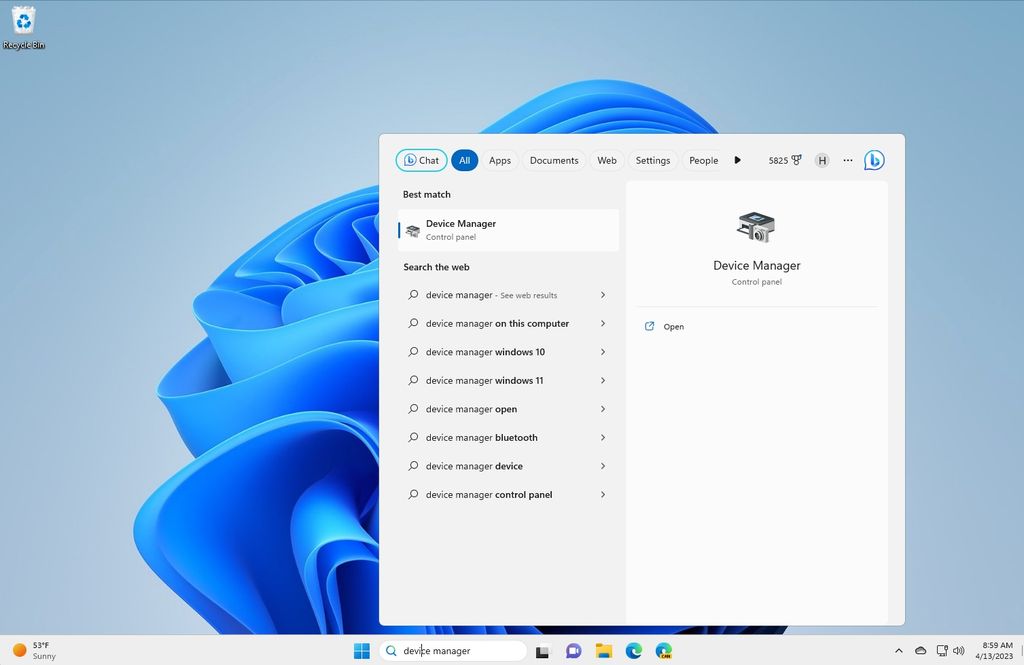
Task: Open the weather widget showing 53°F Sunny
Action: pos(33,651)
